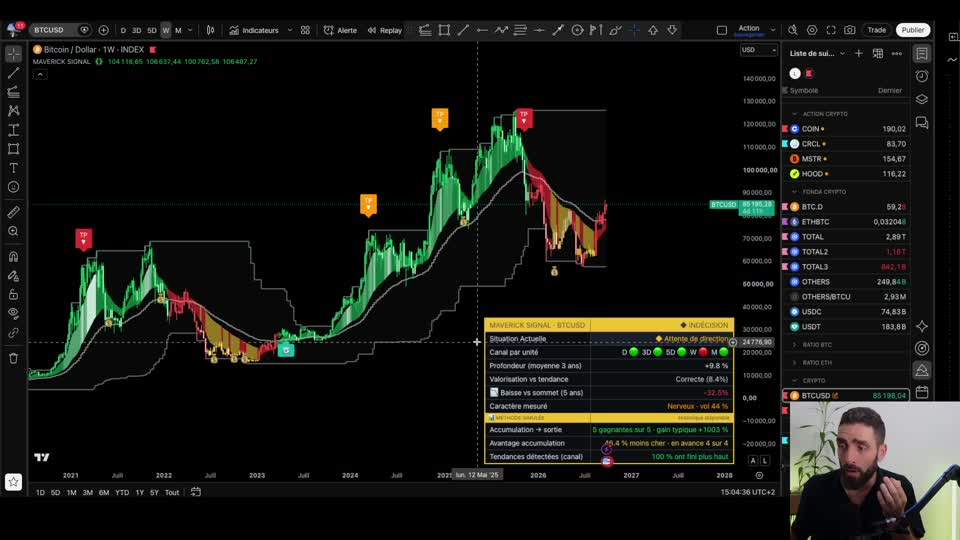Screen dimensions: 960x540
Task: Hide all drawings with the eye icon
Action: pyautogui.click(x=13, y=314)
